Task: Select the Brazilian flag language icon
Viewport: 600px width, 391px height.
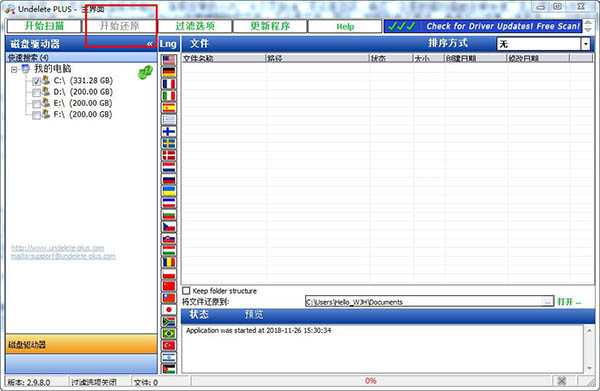Action: [169, 333]
